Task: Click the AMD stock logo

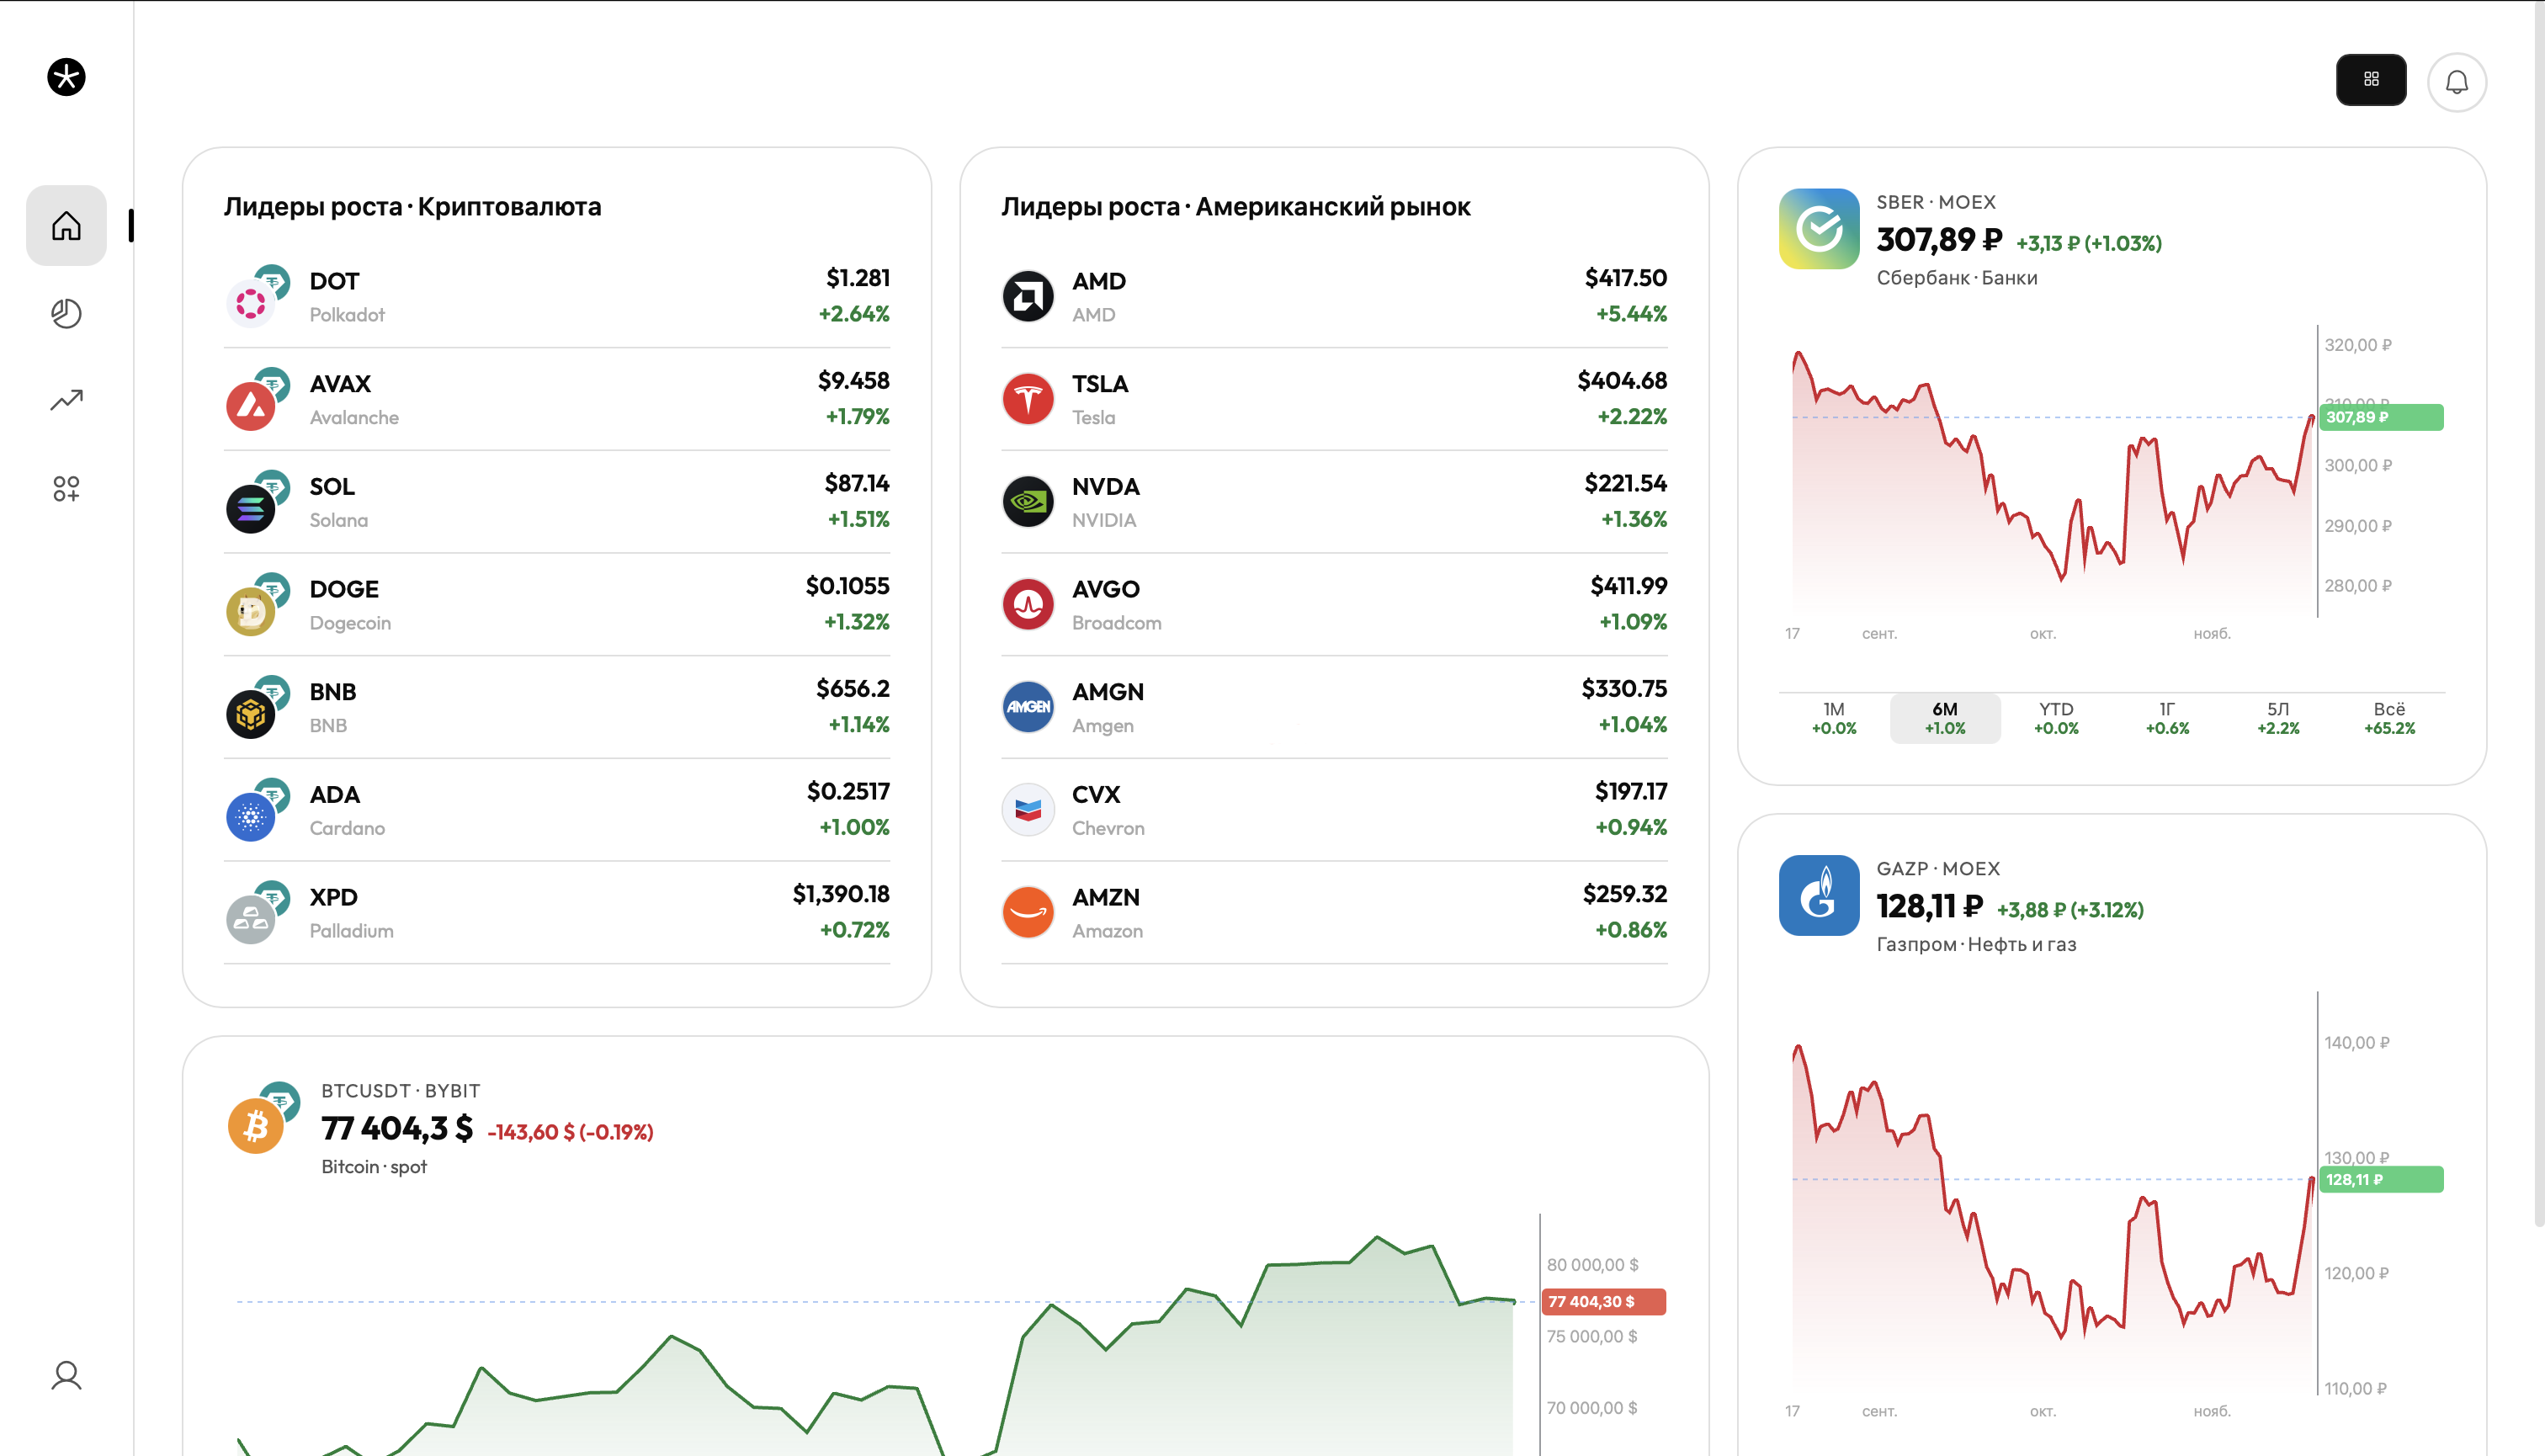Action: pyautogui.click(x=1028, y=296)
